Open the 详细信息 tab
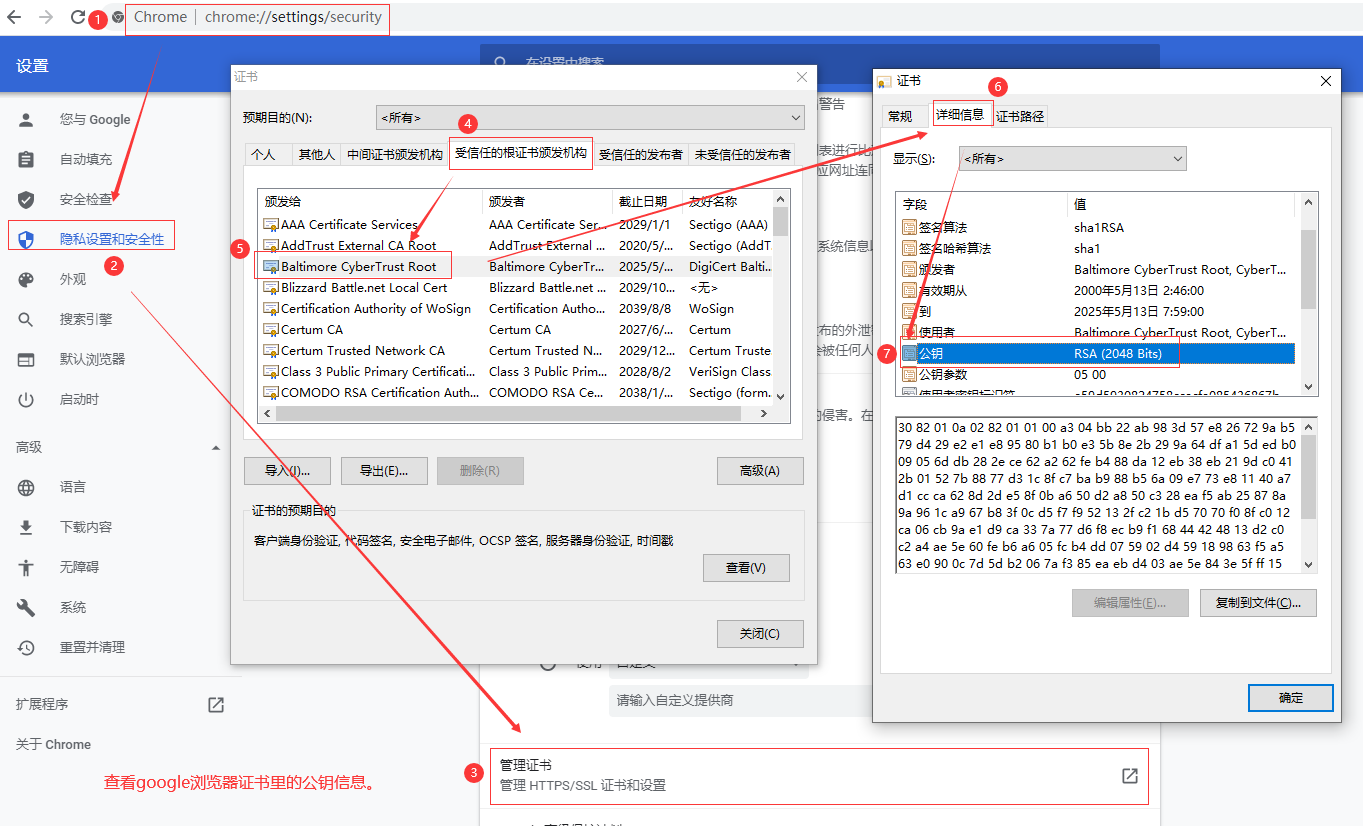The width and height of the screenshot is (1363, 826). [x=960, y=114]
